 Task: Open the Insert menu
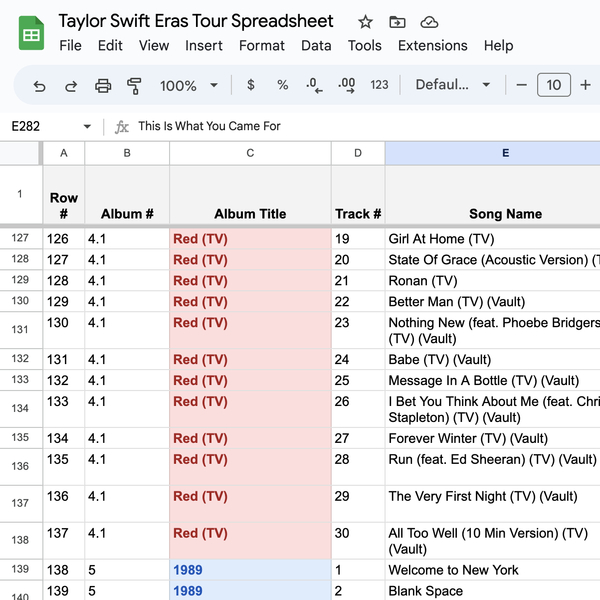(x=204, y=45)
